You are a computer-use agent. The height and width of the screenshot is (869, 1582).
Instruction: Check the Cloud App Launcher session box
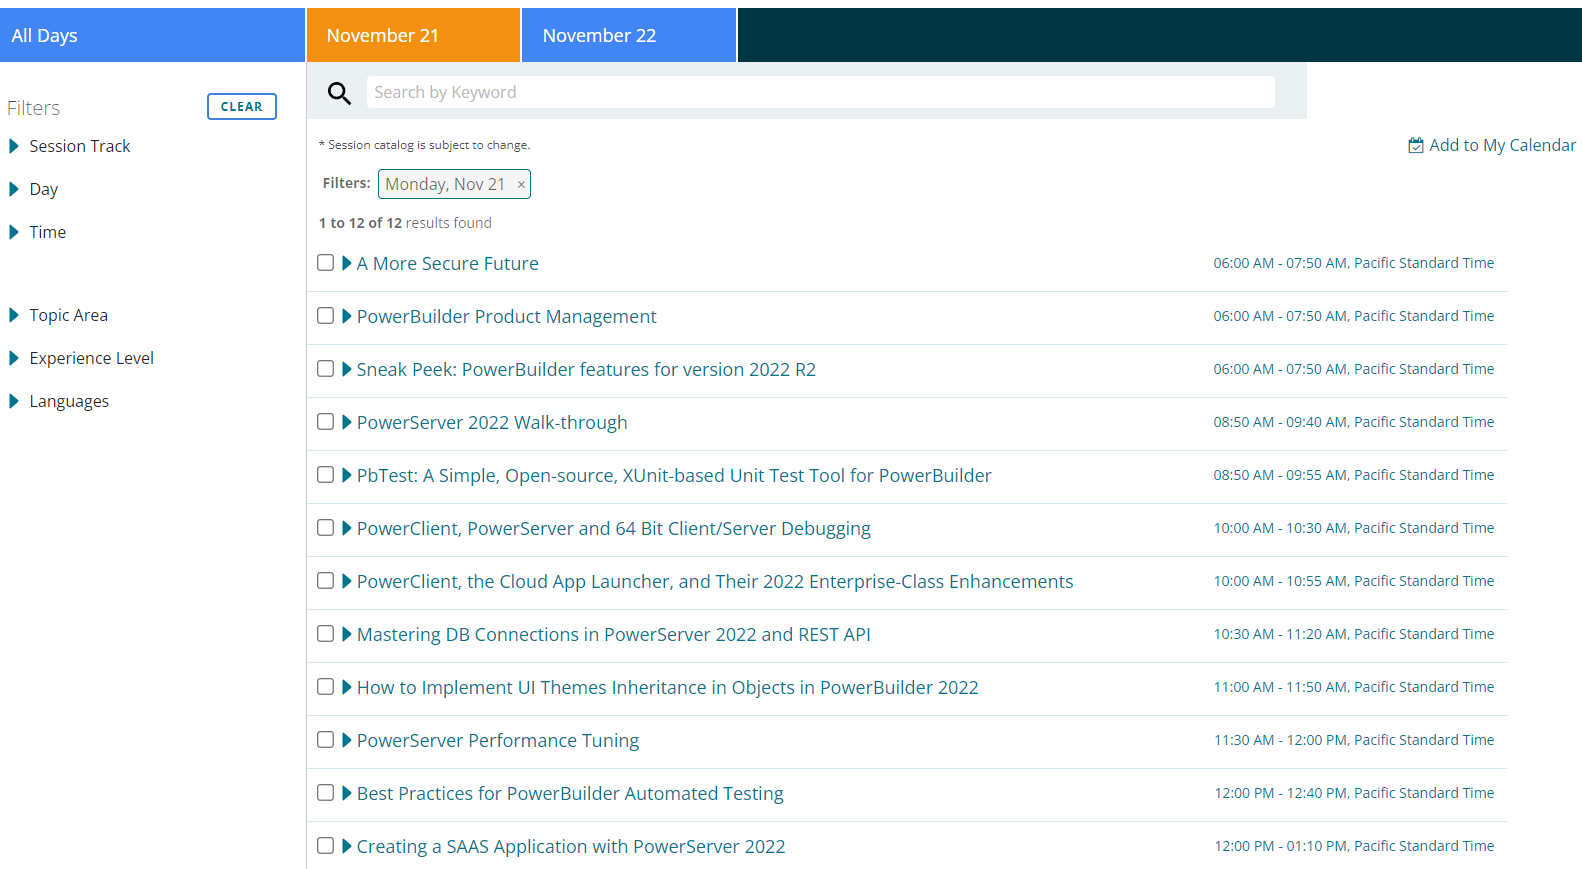pos(325,580)
